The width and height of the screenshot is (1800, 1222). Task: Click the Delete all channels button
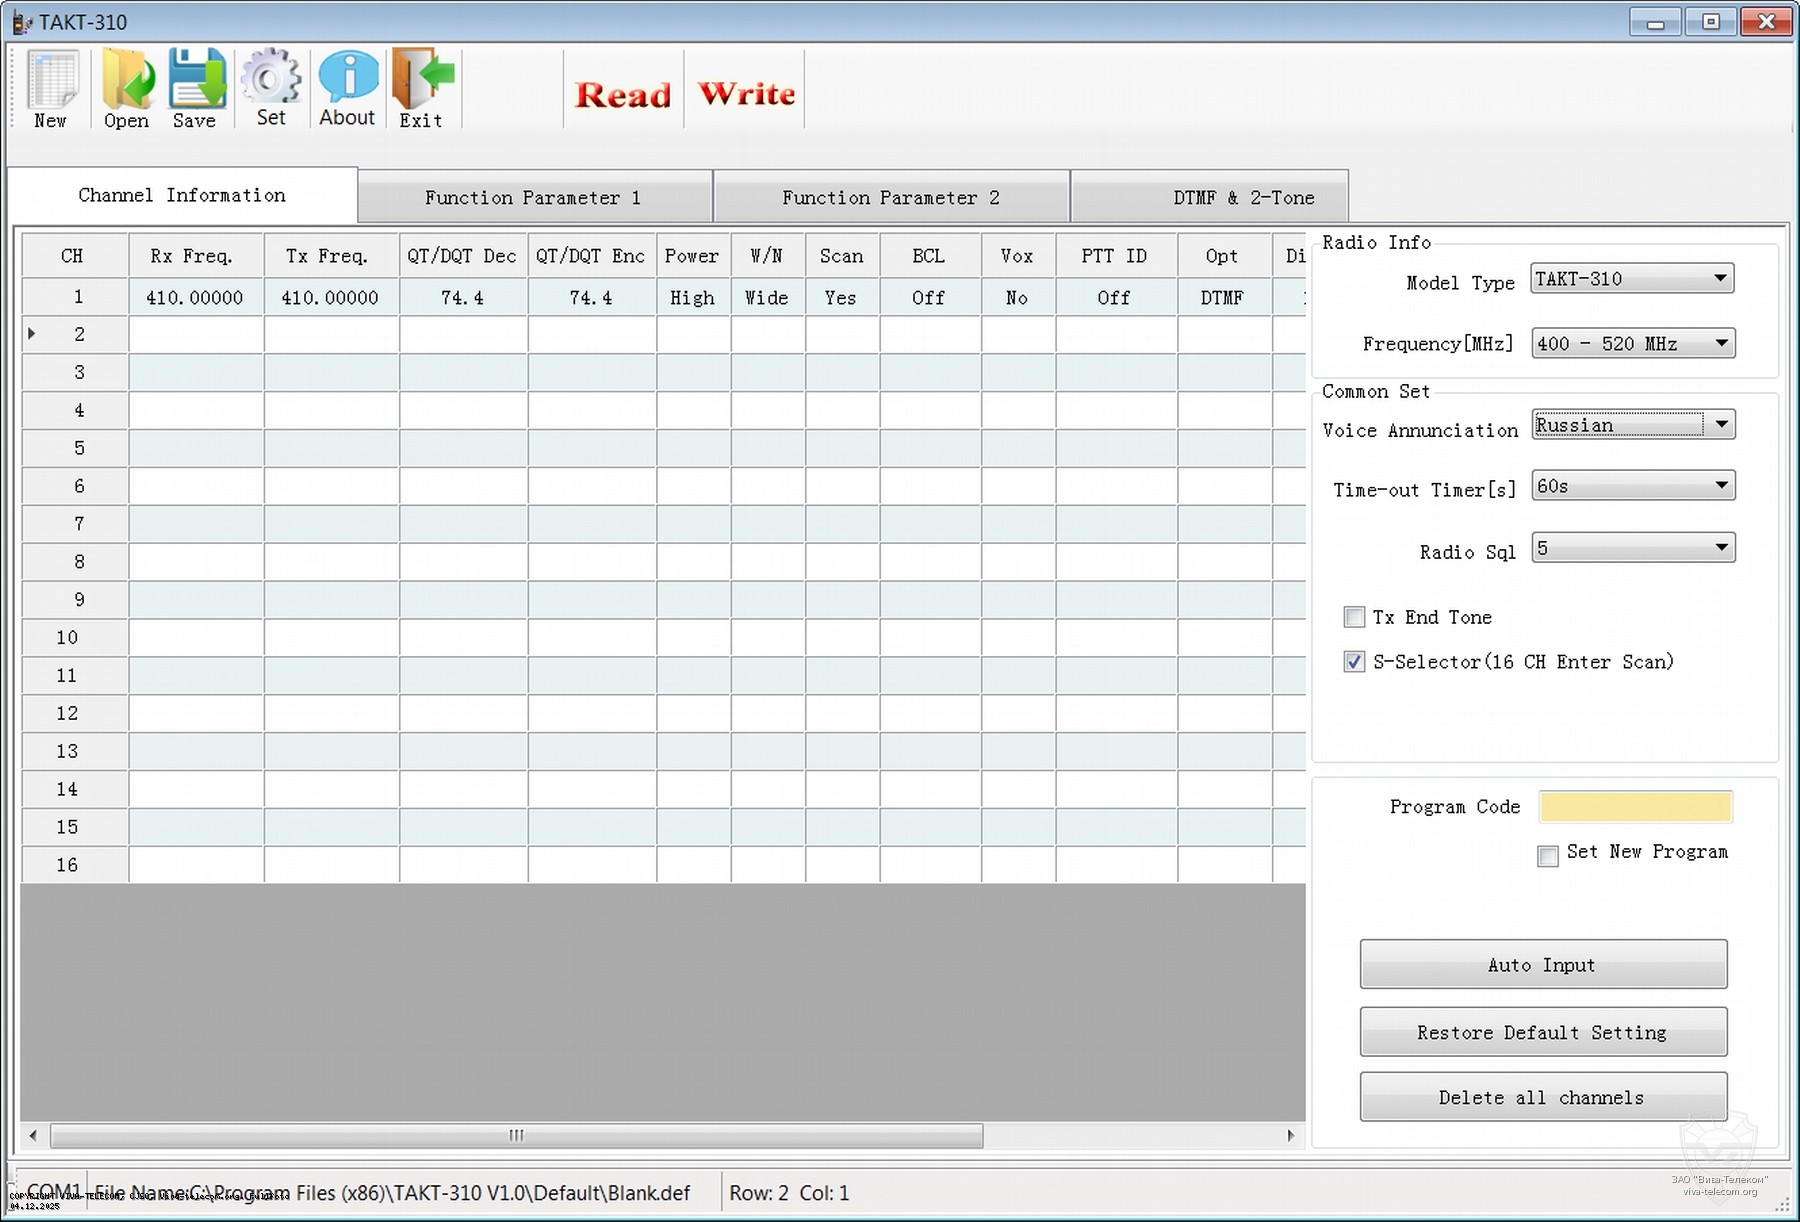(x=1542, y=1097)
